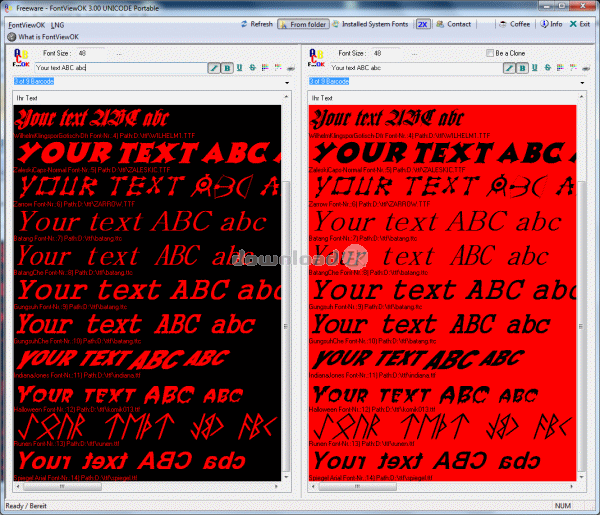Image resolution: width=600 pixels, height=515 pixels.
Task: Select the Runen font sample in left pane
Action: [x=147, y=427]
